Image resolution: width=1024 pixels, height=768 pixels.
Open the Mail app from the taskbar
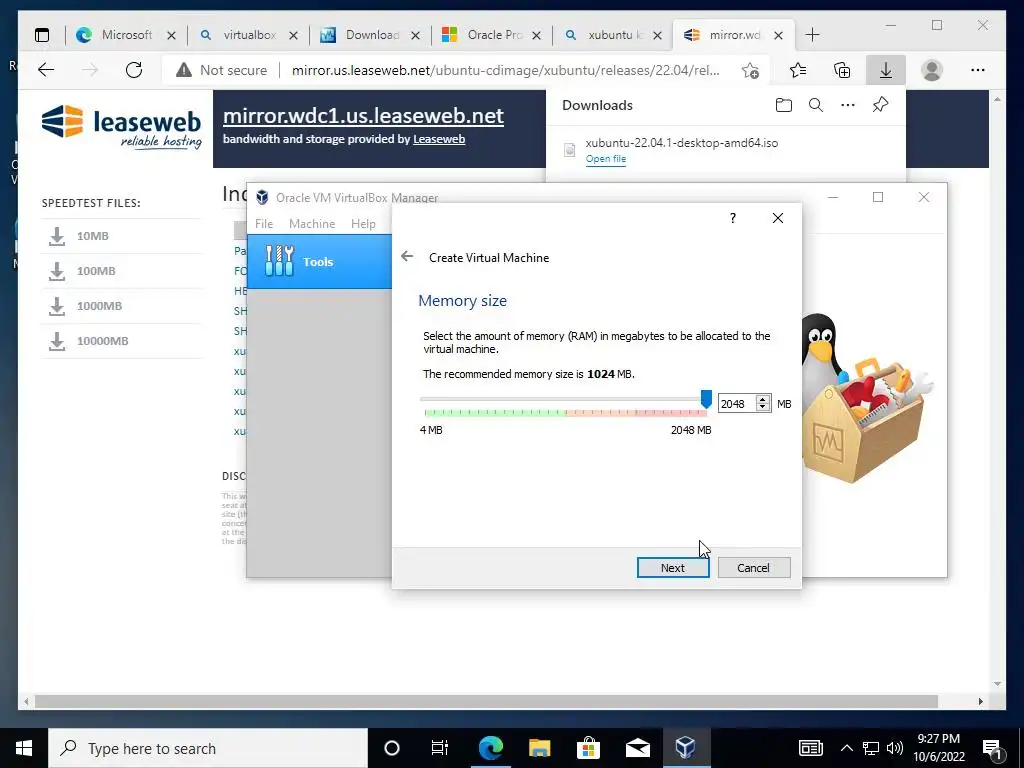click(x=637, y=748)
